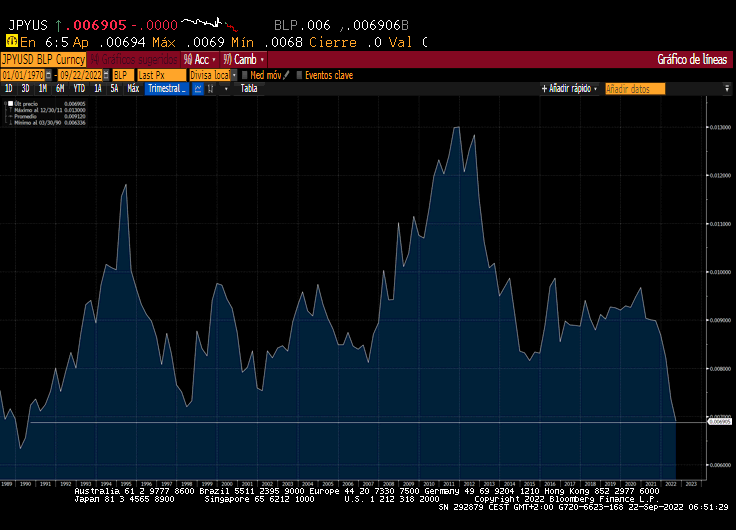Open the chart type dropdown arrow

pos(226,89)
